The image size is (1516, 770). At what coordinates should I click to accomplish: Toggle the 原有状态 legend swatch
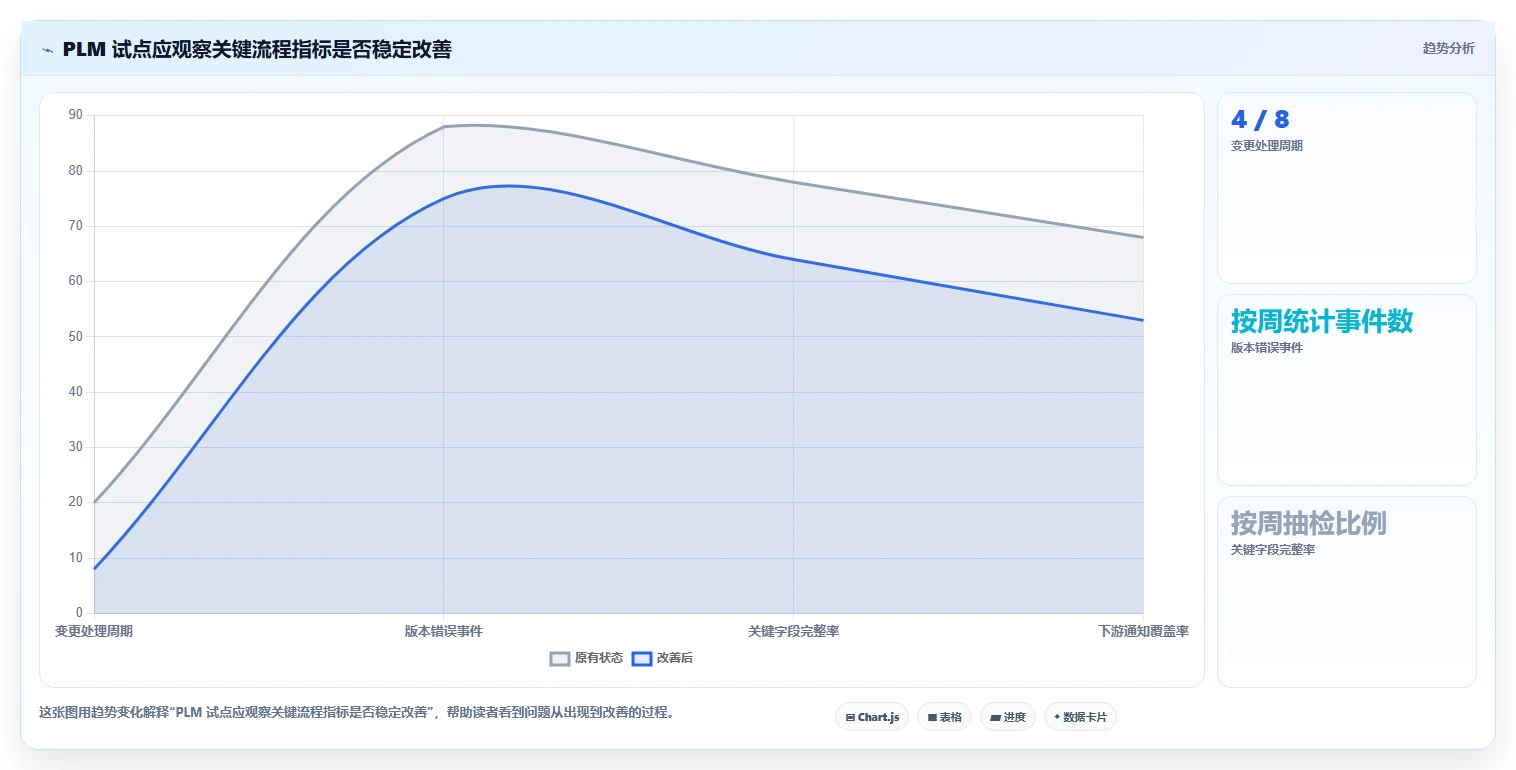(x=560, y=658)
